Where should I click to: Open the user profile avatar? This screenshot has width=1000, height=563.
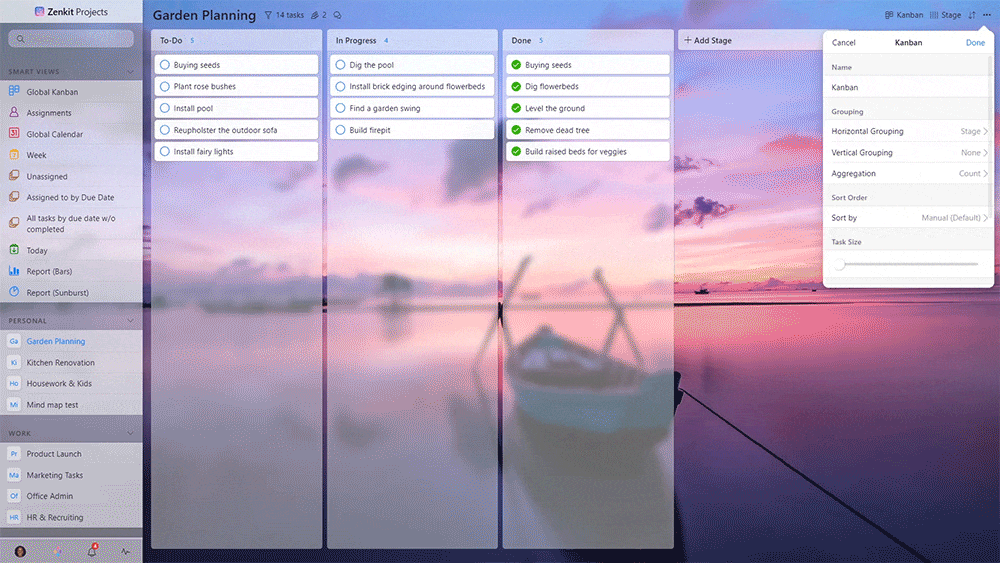tap(20, 551)
